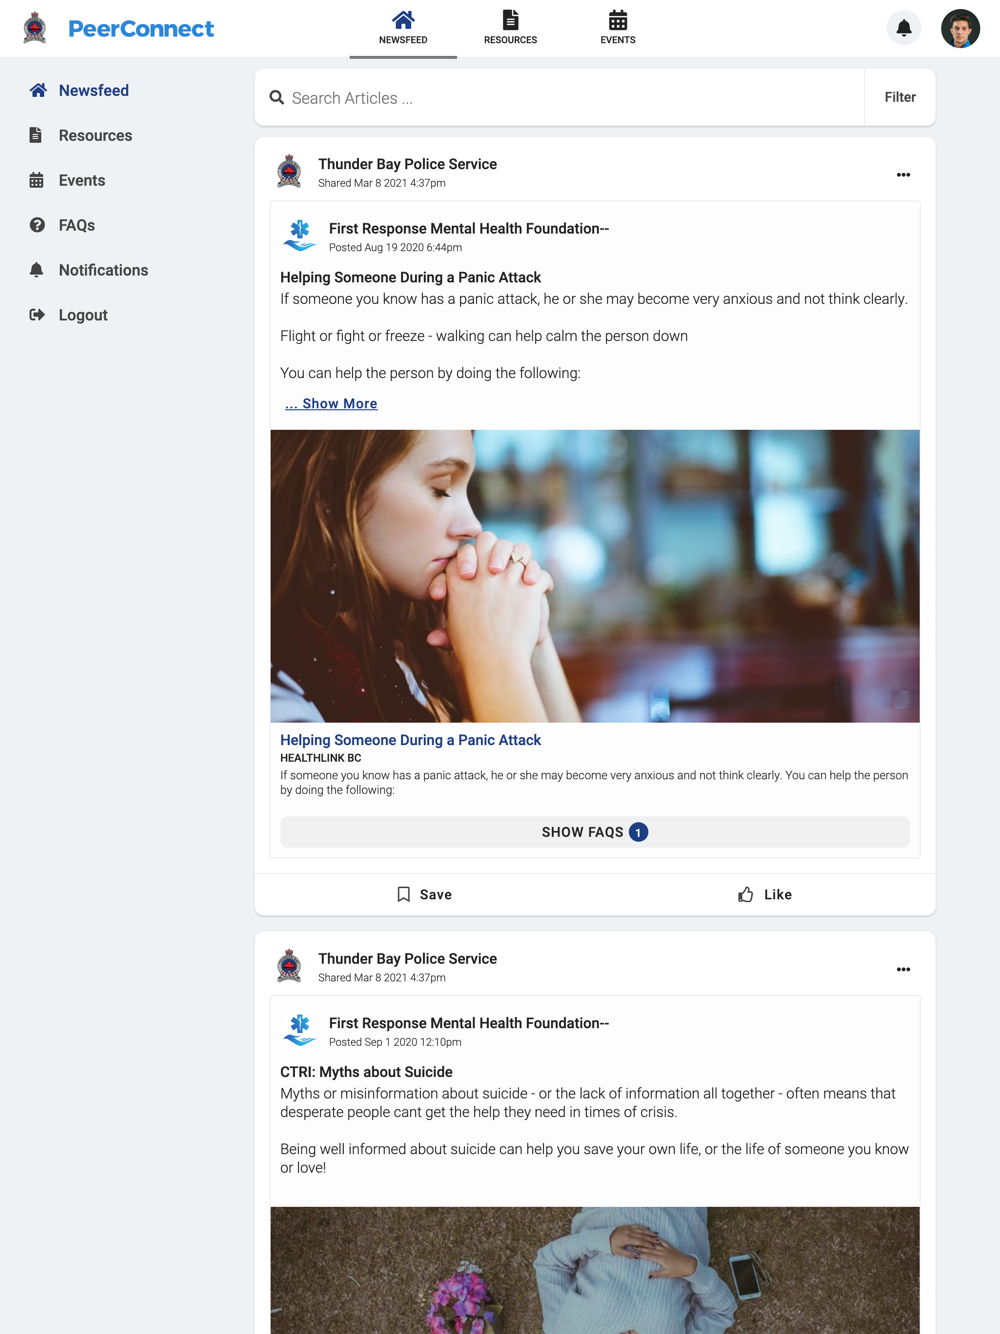Screen dimensions: 1000x1334
Task: Click 'Posted Aug 19 2020 6:44pm' timestamp
Action: tap(395, 247)
